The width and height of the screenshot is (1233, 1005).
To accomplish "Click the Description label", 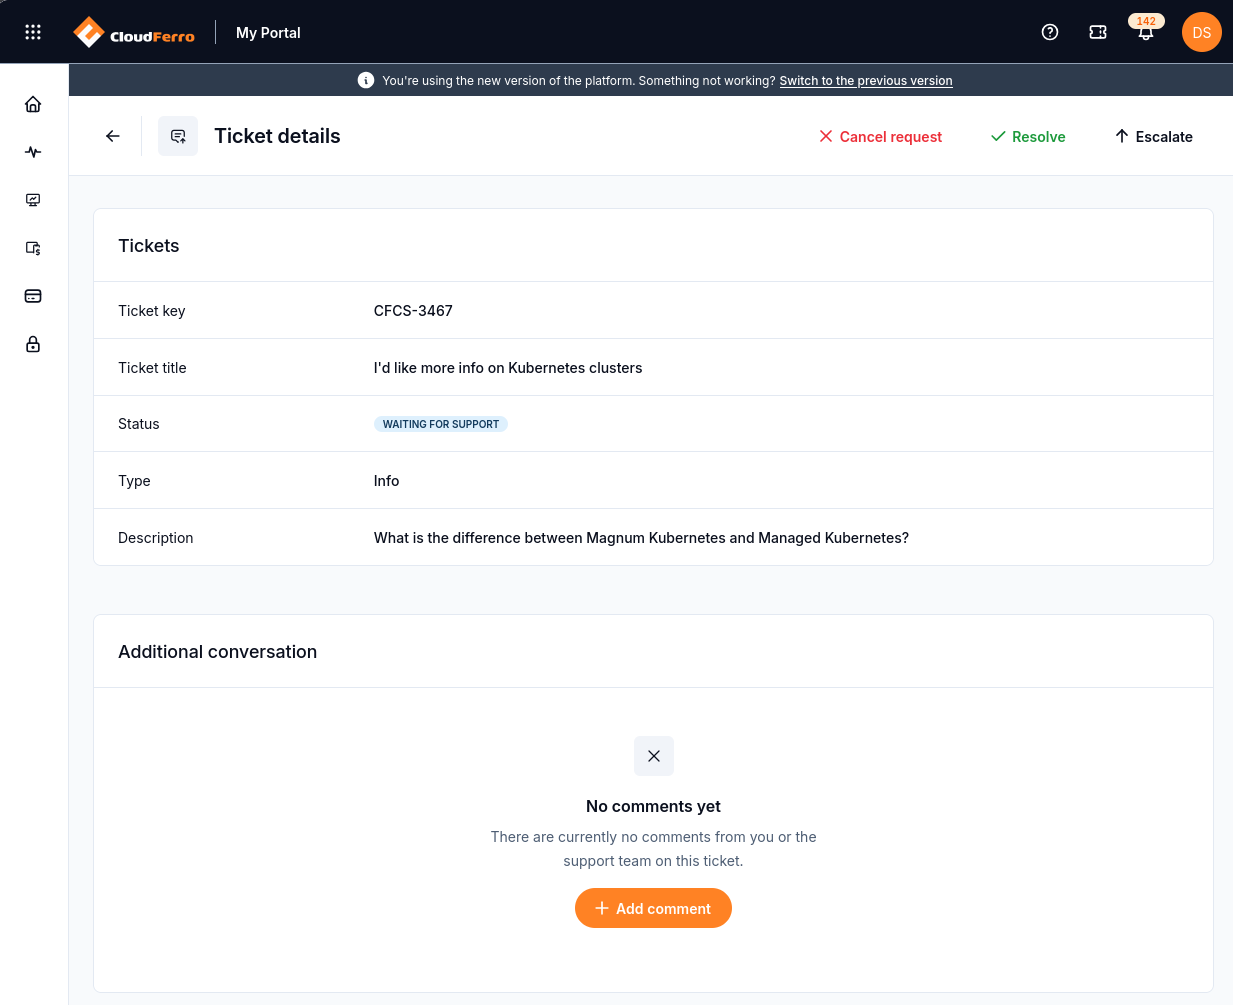I will click(x=156, y=538).
